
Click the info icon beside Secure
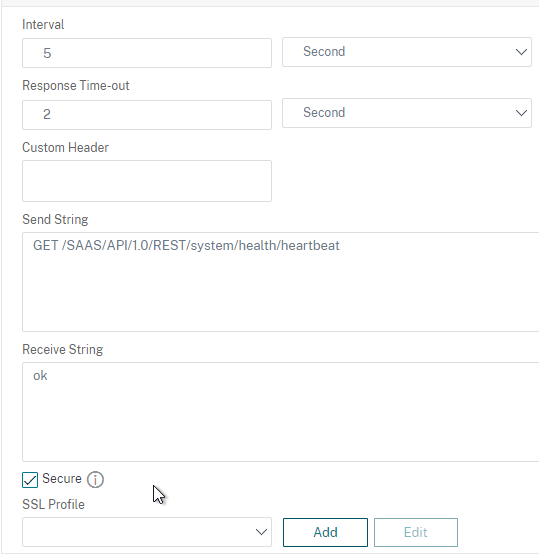pos(95,480)
